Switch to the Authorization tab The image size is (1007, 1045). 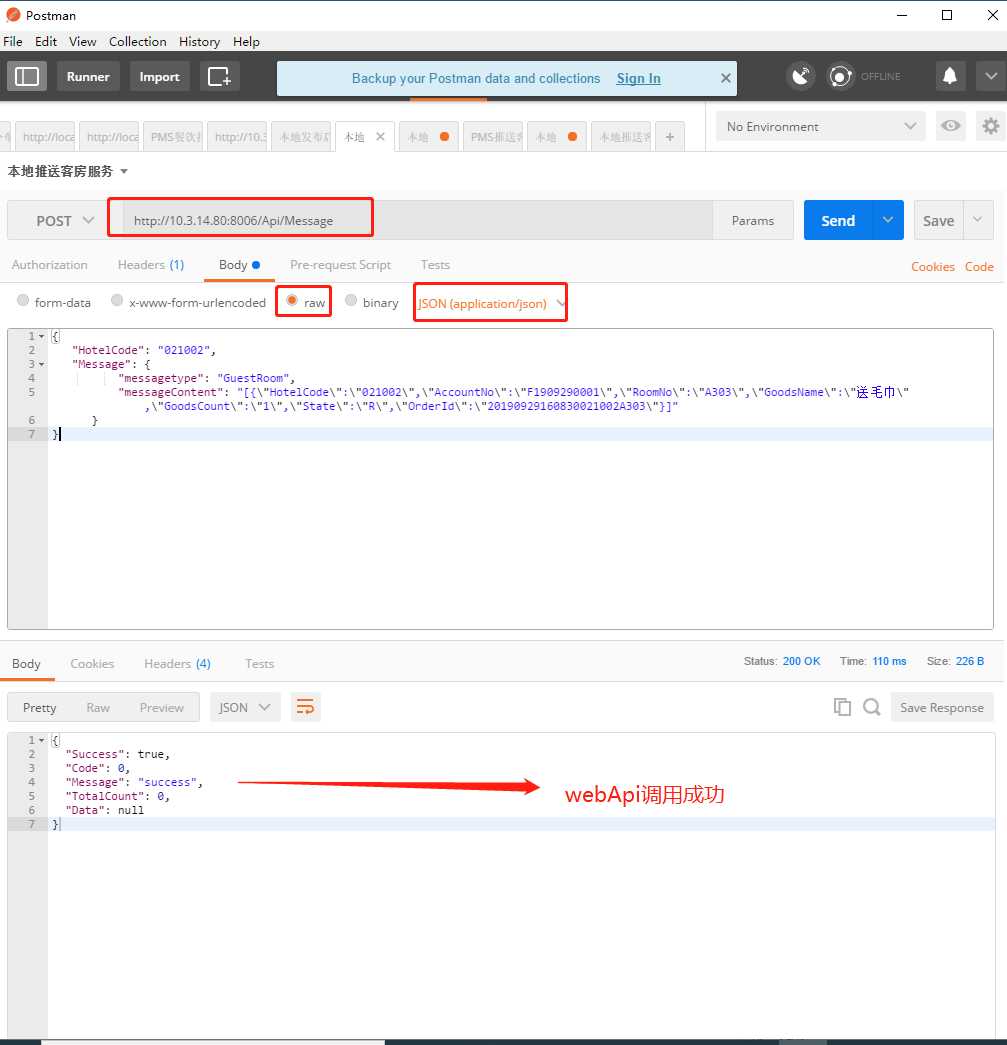49,265
